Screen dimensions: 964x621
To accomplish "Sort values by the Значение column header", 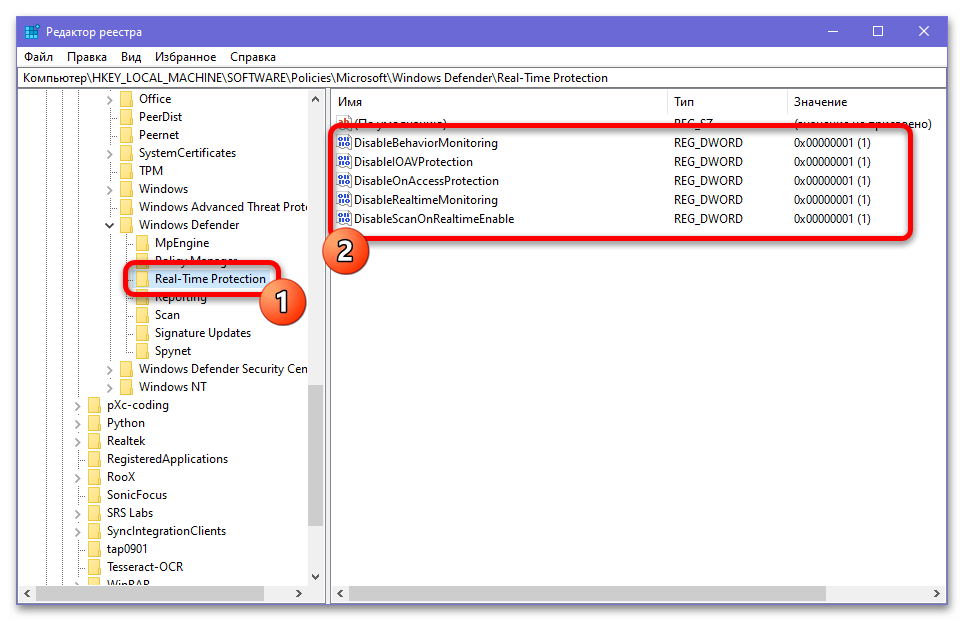I will pos(866,102).
